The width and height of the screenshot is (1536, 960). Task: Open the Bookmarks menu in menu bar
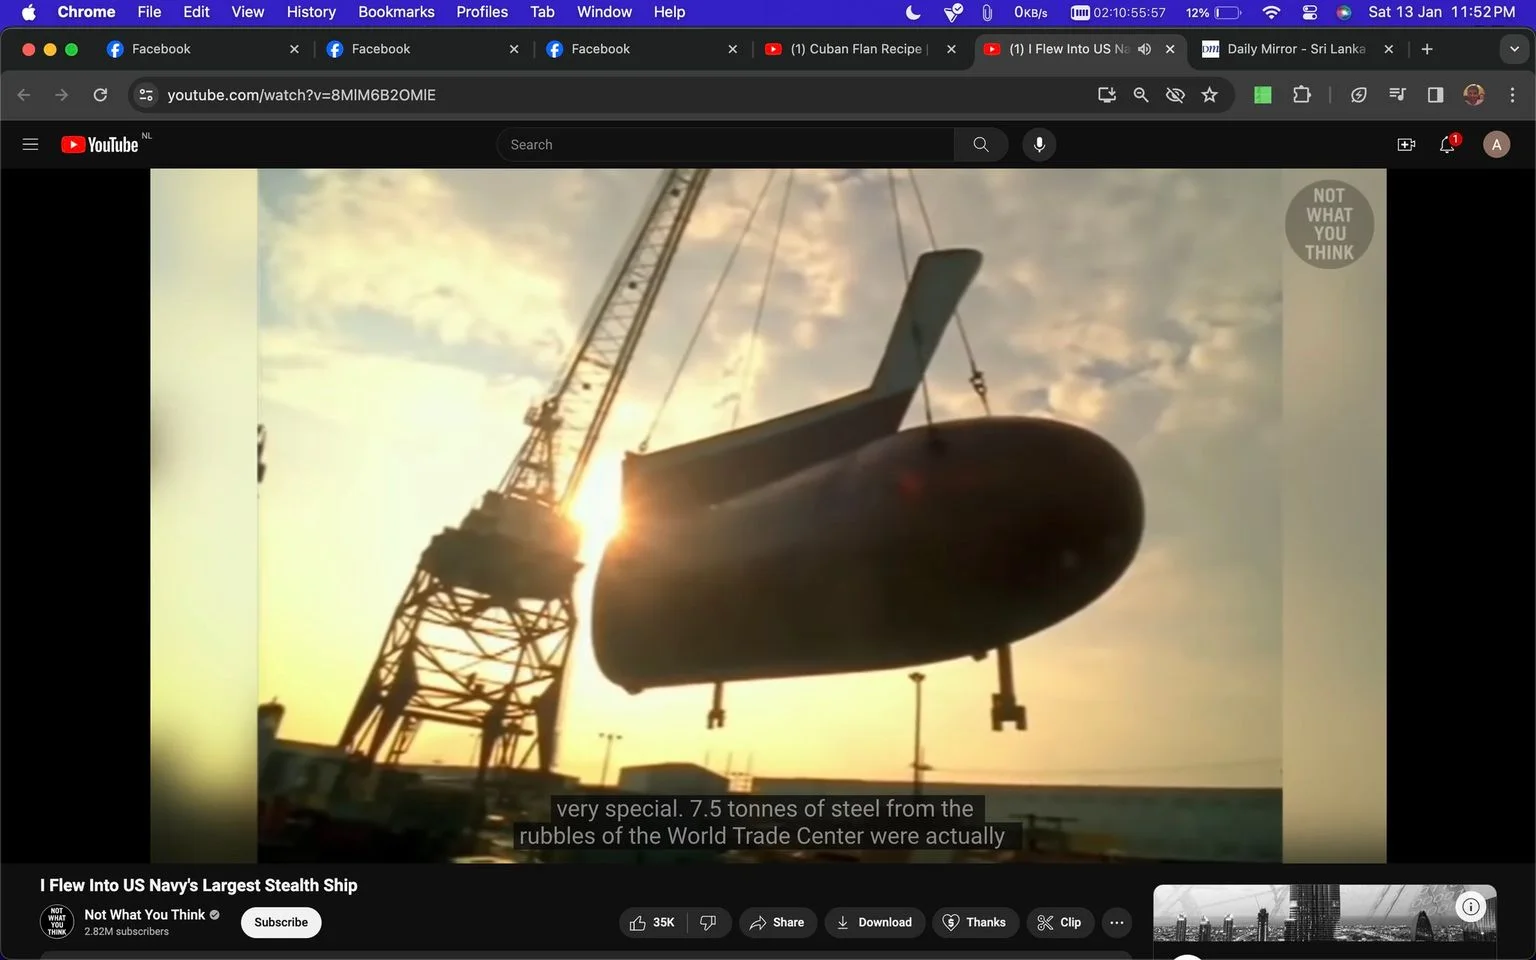pos(396,12)
